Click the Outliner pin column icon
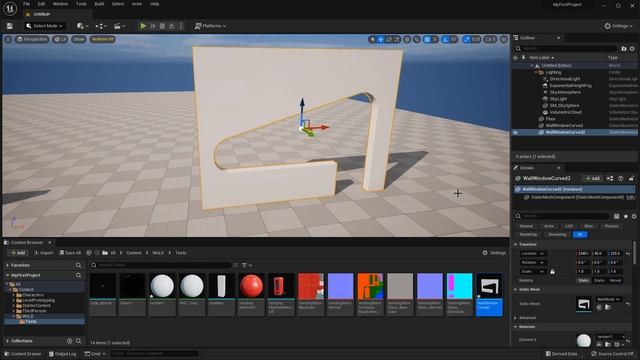640x360 pixels. coord(523,58)
